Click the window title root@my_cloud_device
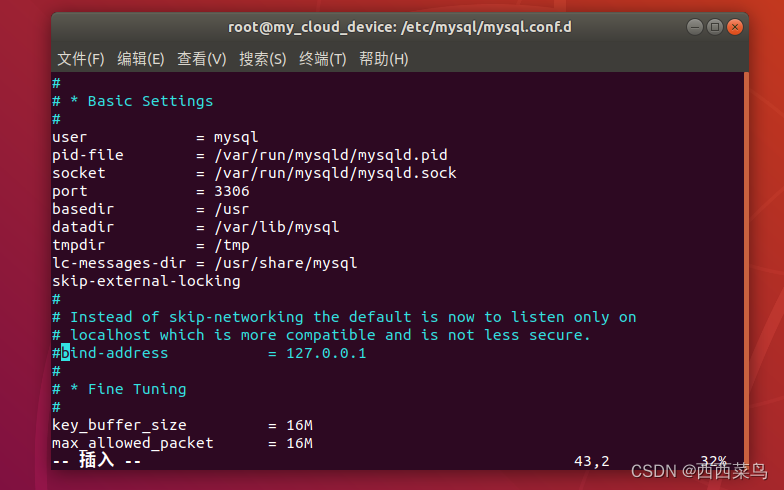 [400, 27]
